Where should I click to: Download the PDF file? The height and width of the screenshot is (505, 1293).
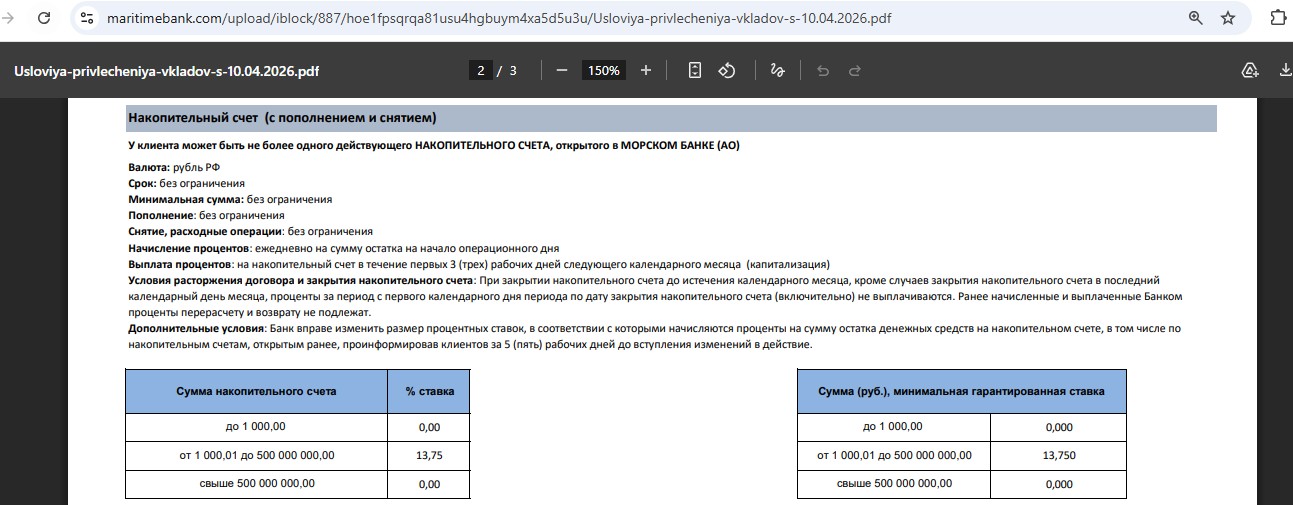(x=1284, y=70)
